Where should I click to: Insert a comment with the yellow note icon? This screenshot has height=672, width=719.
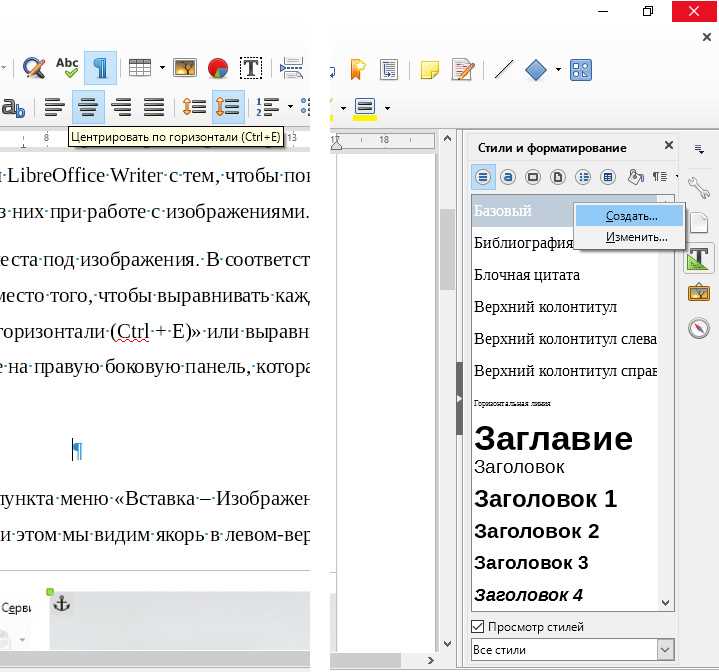point(430,70)
